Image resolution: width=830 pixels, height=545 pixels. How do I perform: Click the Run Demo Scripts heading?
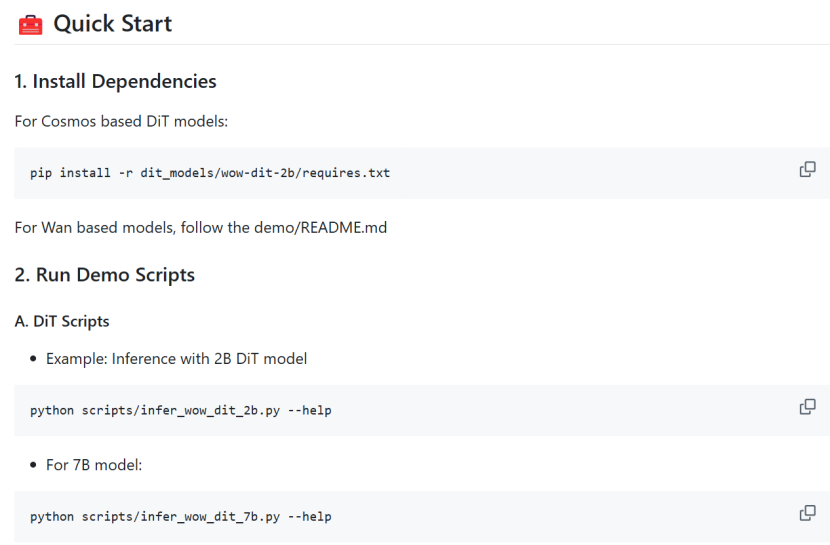104,275
